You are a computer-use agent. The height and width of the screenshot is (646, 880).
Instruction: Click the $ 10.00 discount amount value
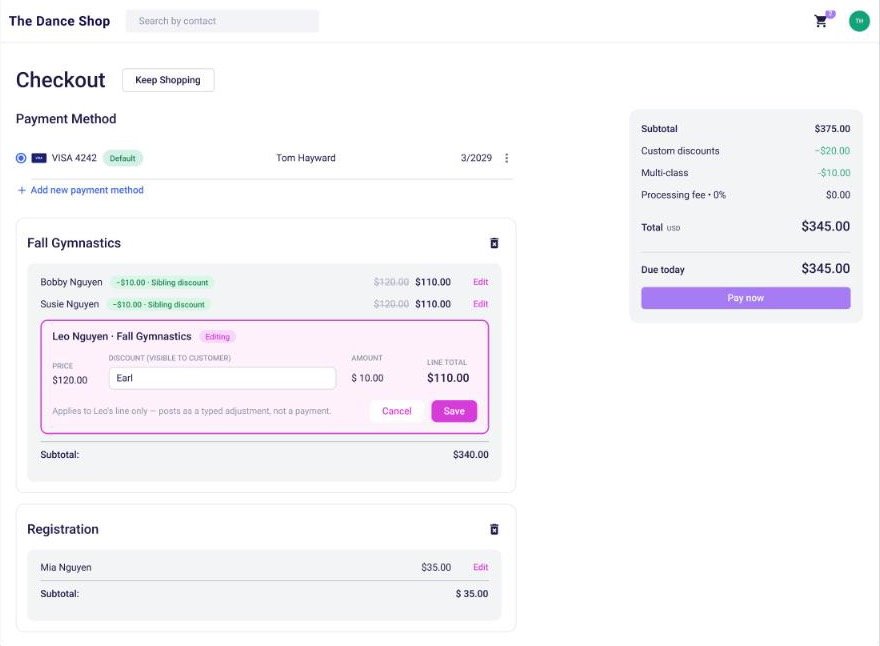tap(368, 378)
